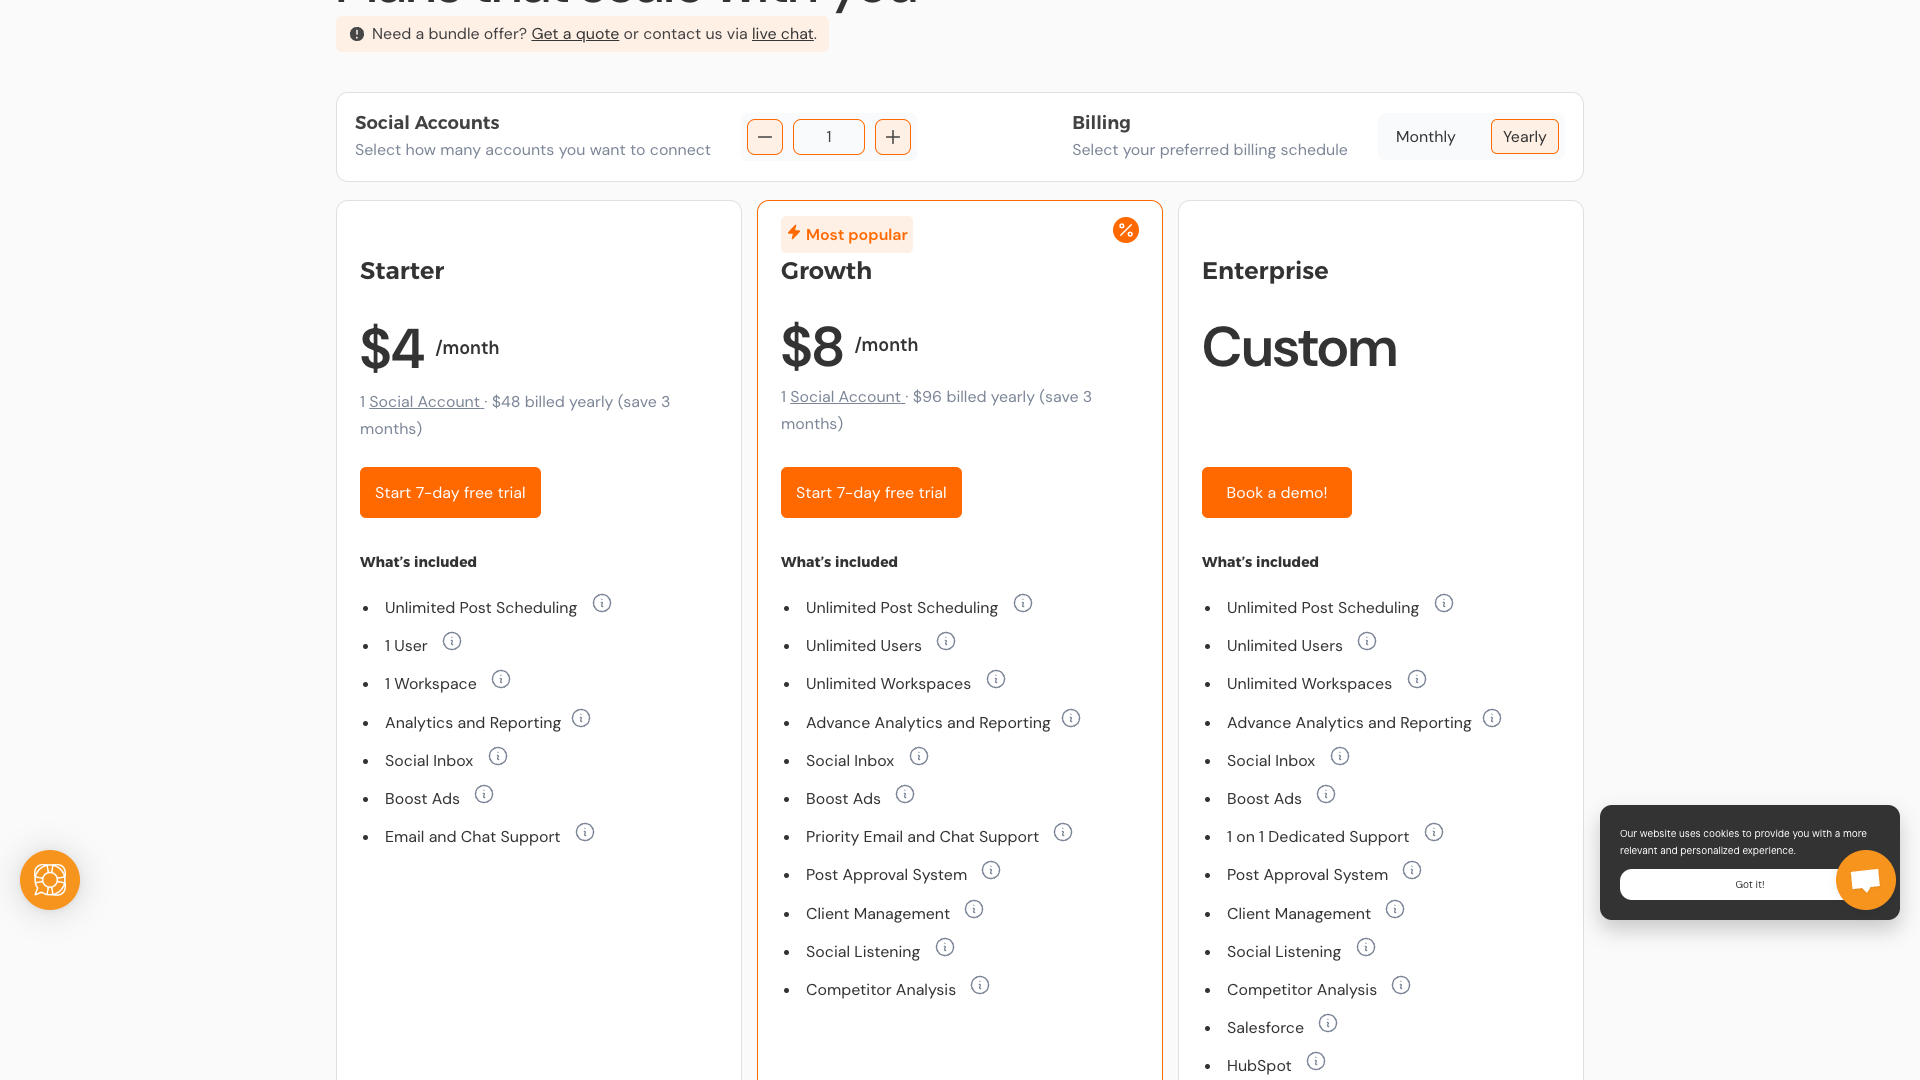The image size is (1920, 1080).
Task: Open the tooltip icon beside Boost Ads in Enterprise
Action: [x=1326, y=794]
